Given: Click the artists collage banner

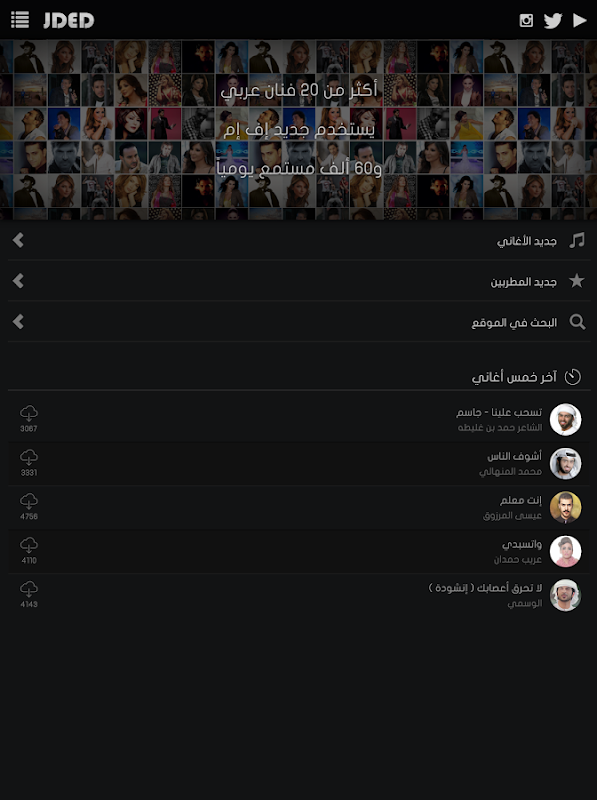Looking at the screenshot, I should point(298,130).
